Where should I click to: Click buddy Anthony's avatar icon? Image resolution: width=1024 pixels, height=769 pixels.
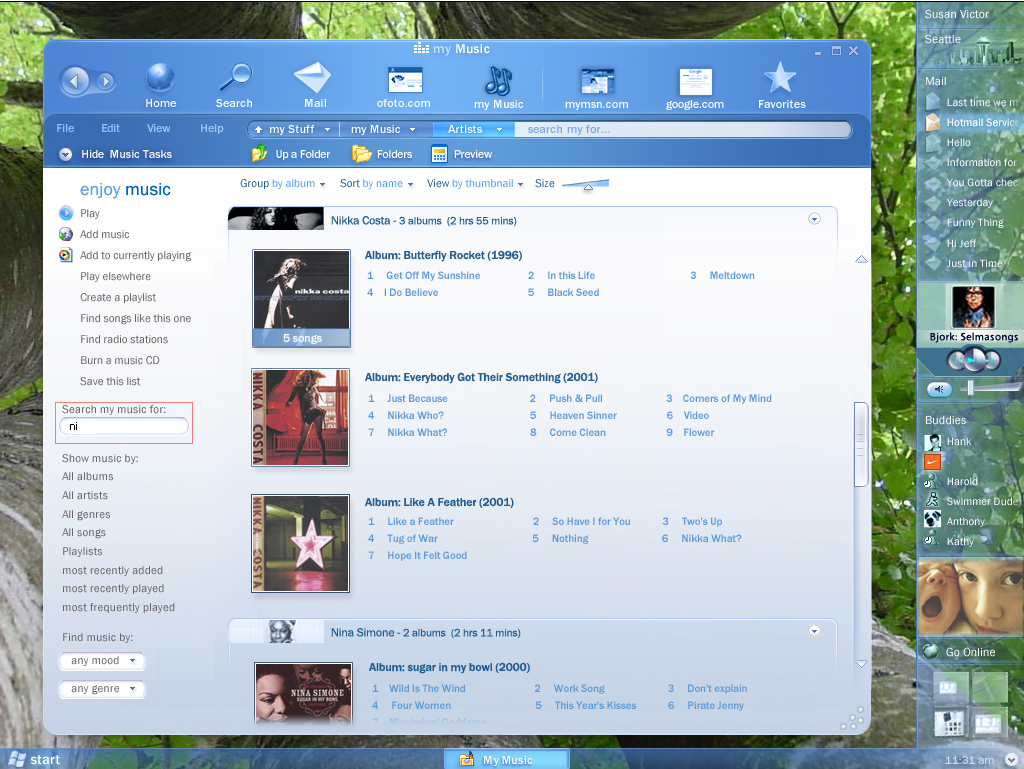[x=933, y=520]
